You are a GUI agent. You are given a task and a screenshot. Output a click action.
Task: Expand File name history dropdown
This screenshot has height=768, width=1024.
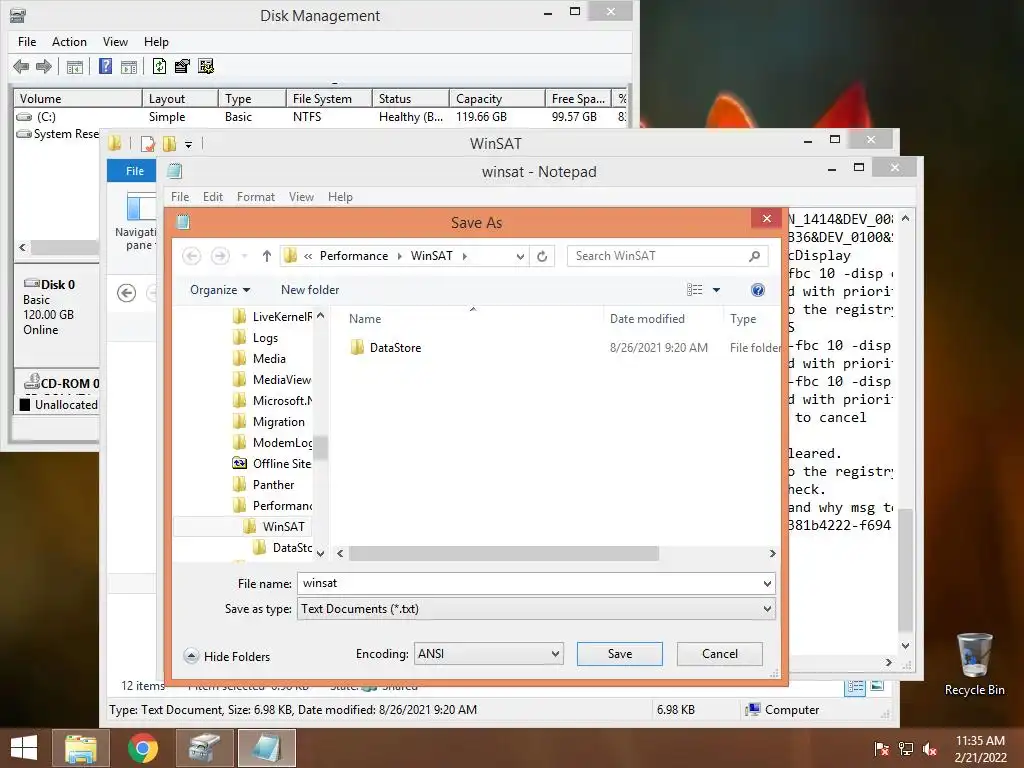coord(767,583)
